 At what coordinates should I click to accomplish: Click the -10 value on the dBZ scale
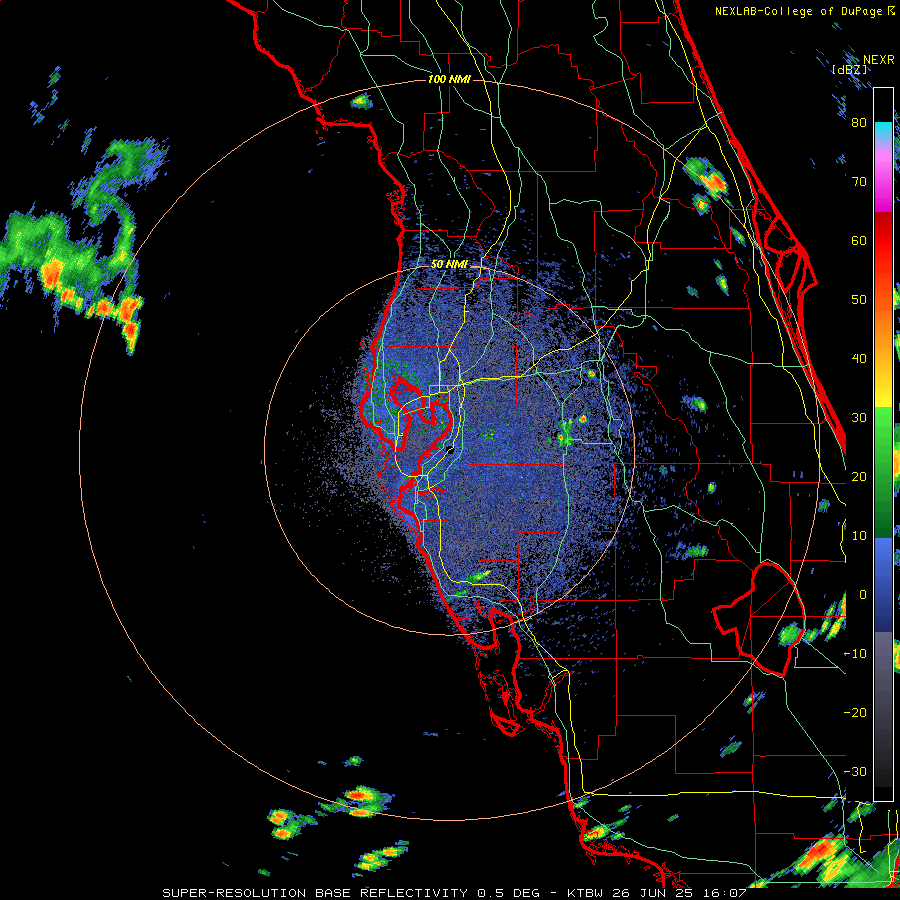(x=855, y=654)
